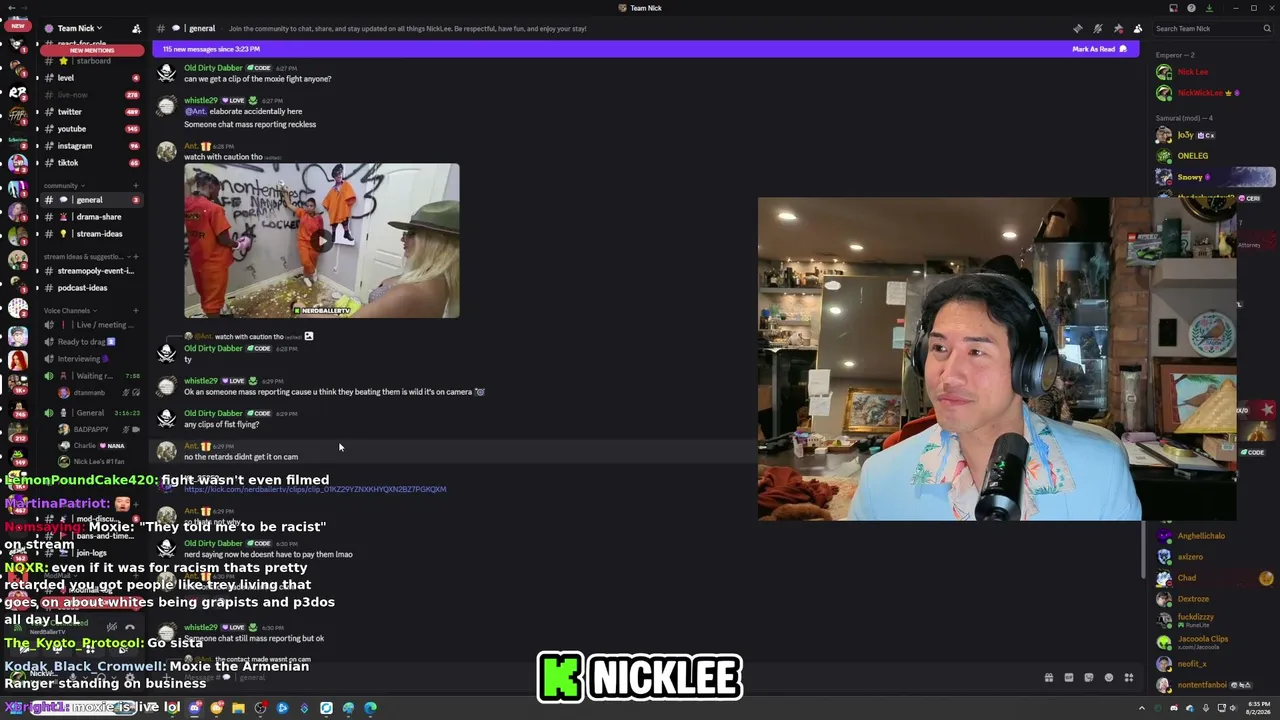Join Ready to drag voice channel

90,342
